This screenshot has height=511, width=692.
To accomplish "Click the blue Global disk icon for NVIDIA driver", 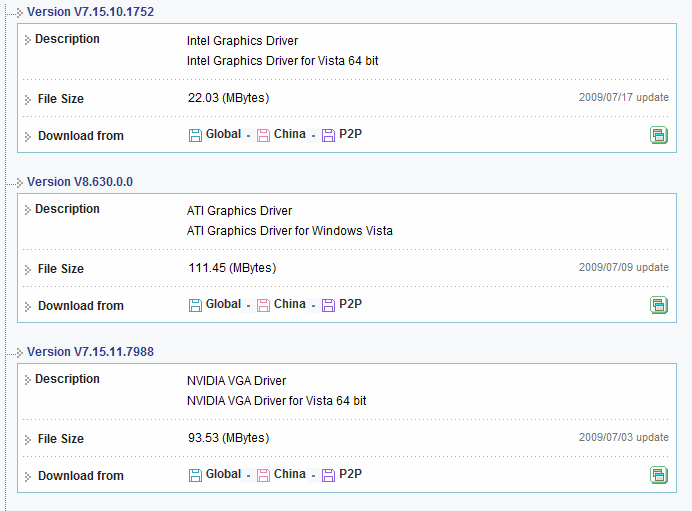I will [195, 475].
